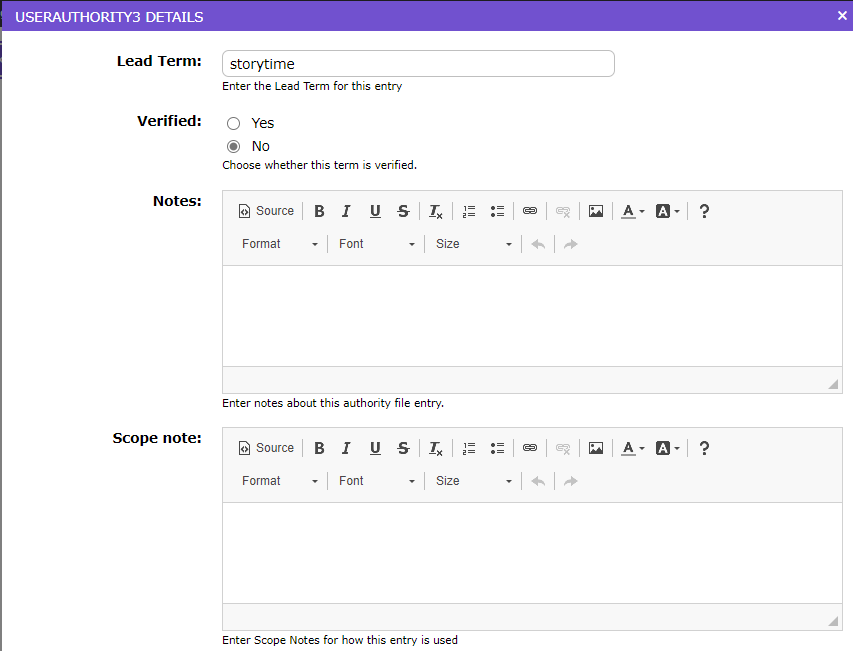This screenshot has width=853, height=651.
Task: Toggle Bold in Scope note editor
Action: 319,448
